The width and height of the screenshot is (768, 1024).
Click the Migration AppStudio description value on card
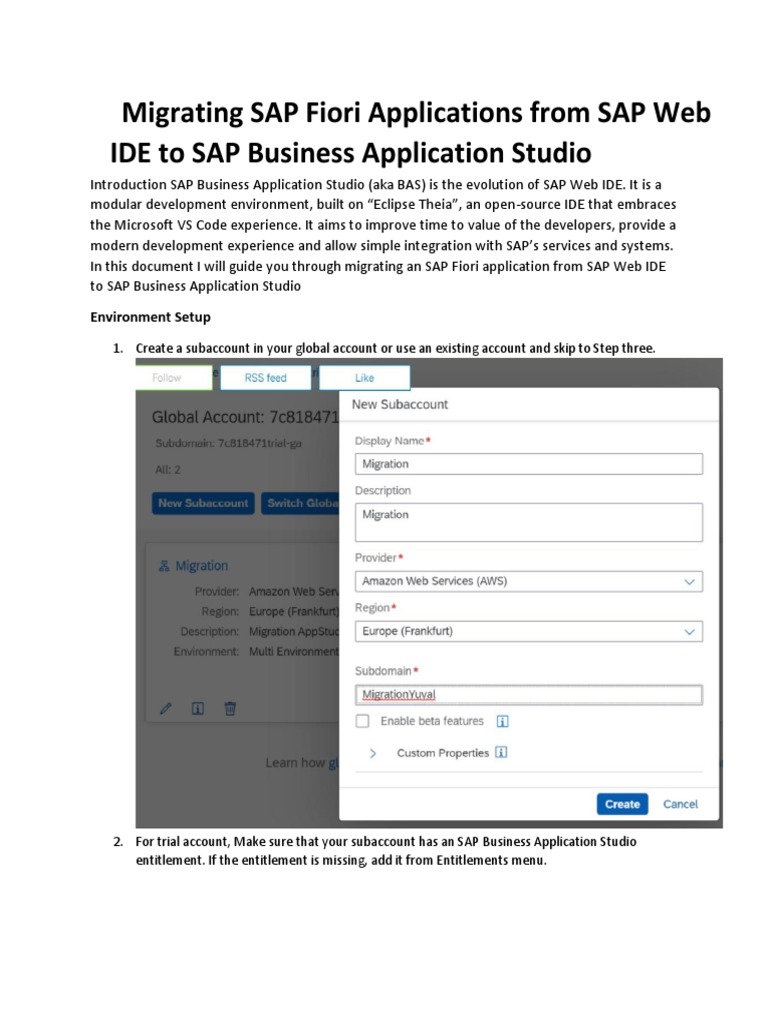(x=294, y=632)
